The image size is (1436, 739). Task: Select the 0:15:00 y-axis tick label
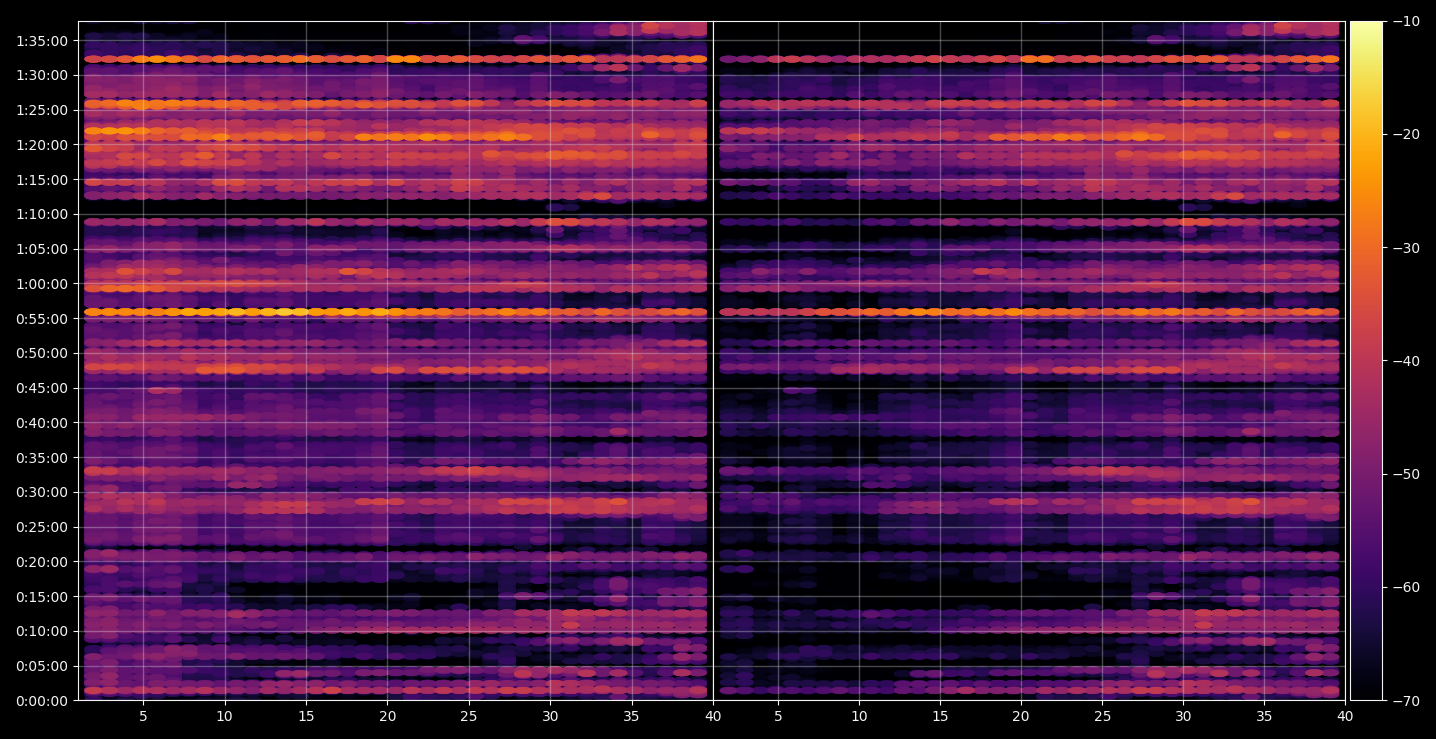(x=42, y=597)
